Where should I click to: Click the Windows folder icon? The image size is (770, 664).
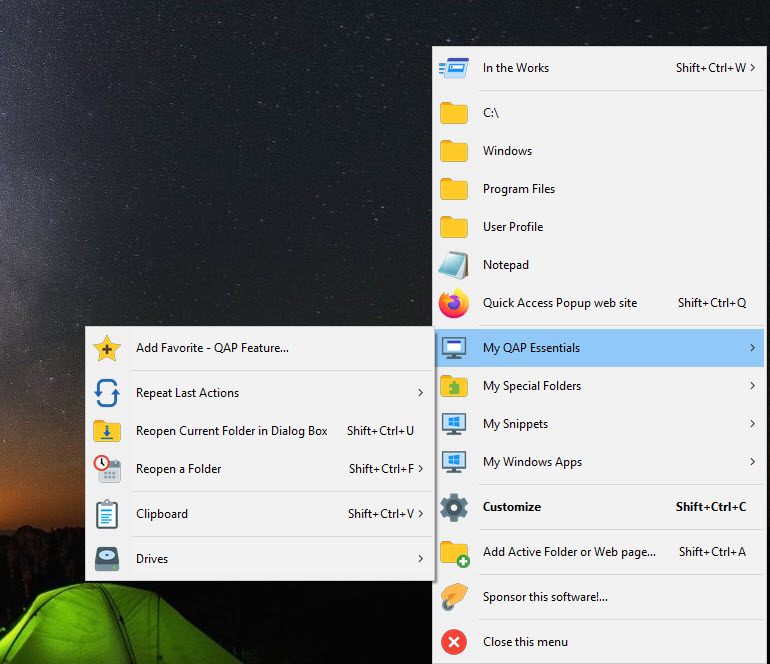[x=453, y=151]
